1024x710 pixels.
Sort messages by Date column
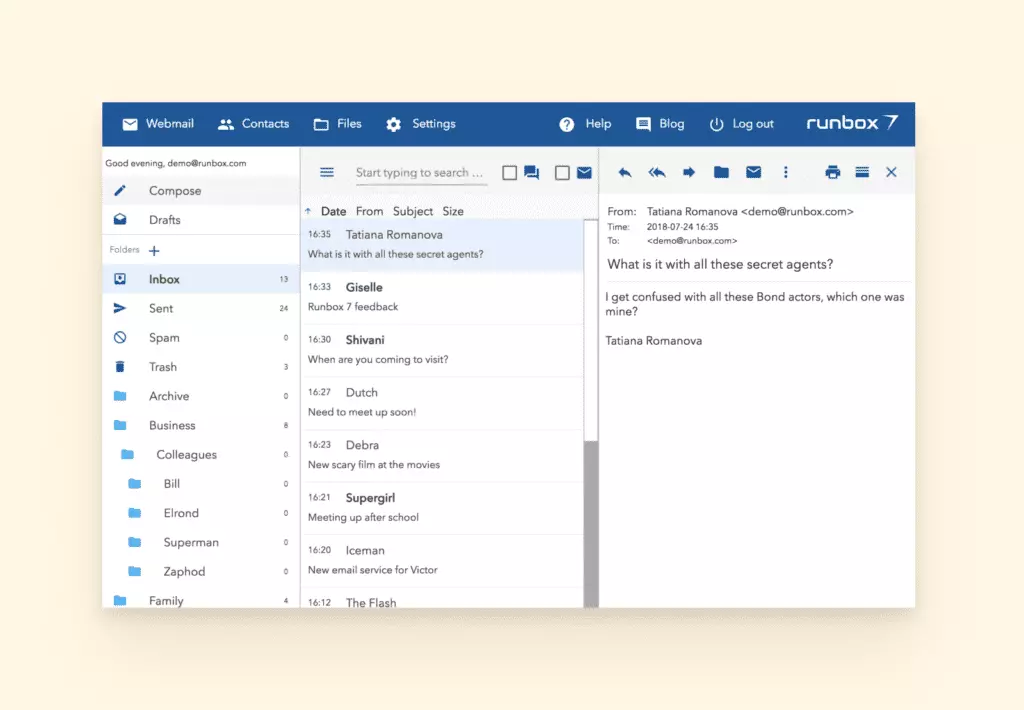point(333,211)
